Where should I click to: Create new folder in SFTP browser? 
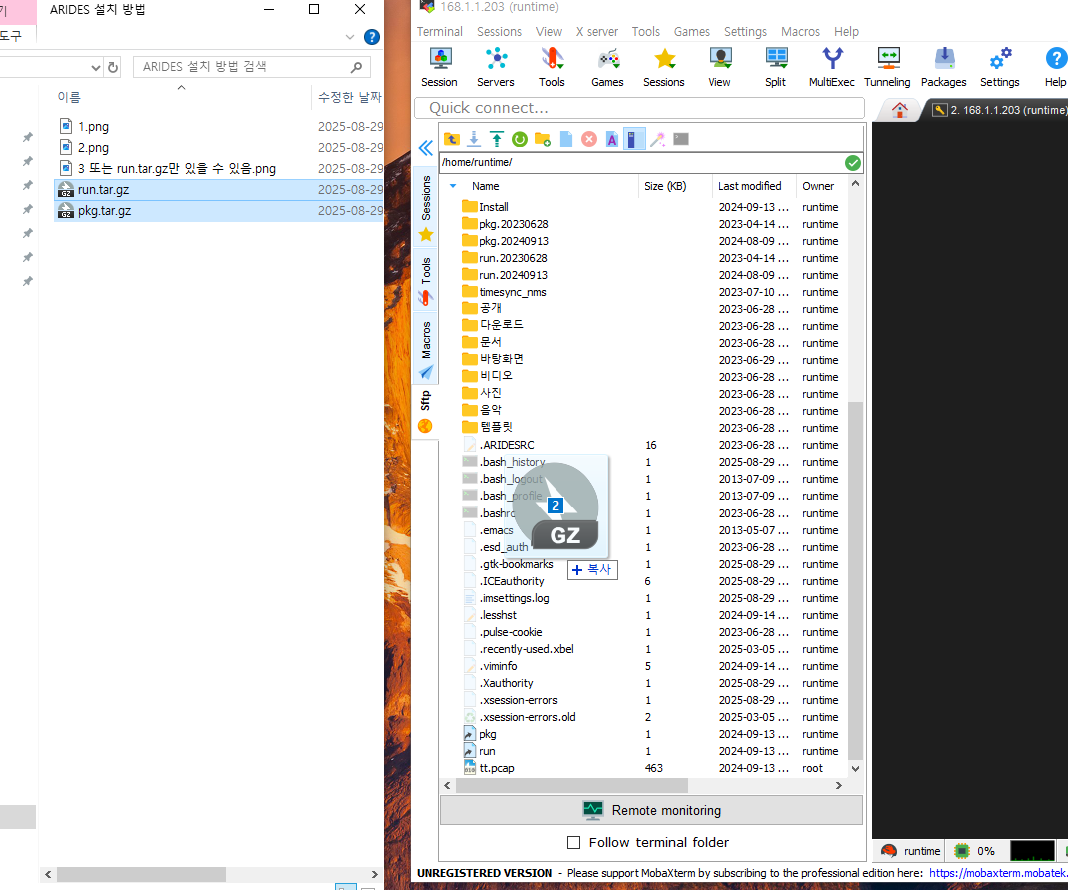(x=543, y=139)
